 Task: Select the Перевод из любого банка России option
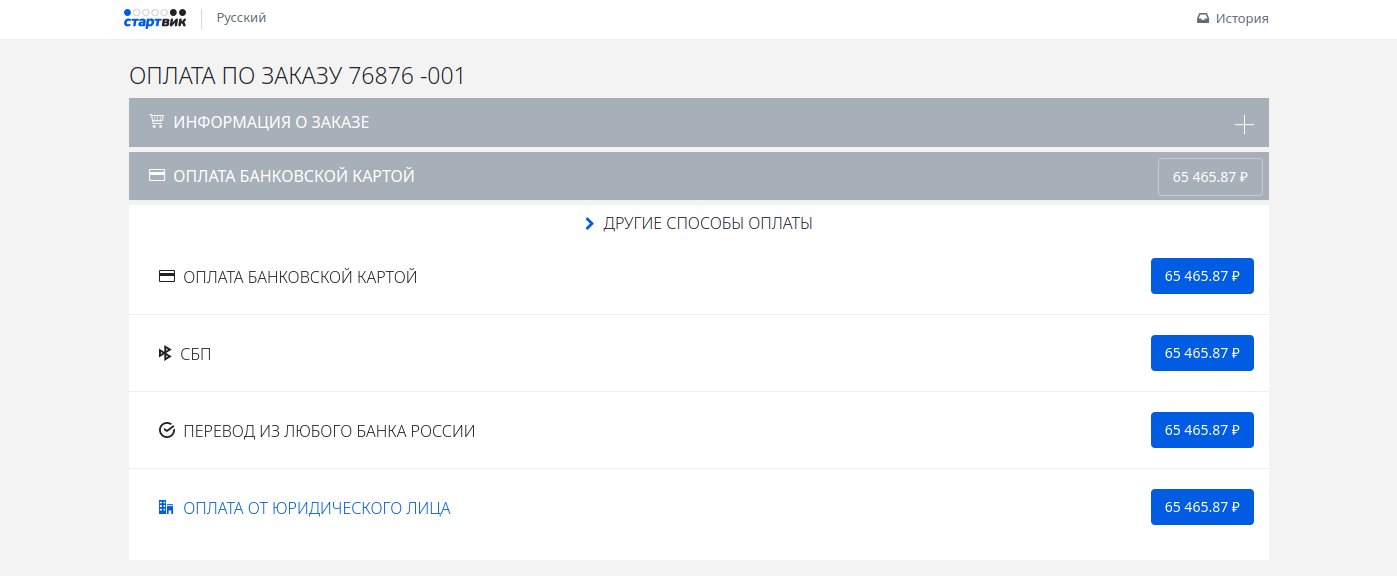click(x=329, y=431)
